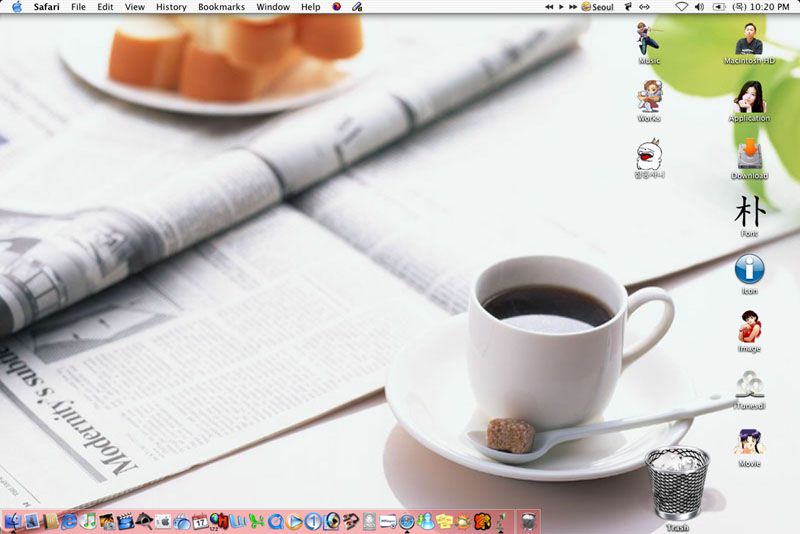Open the Macintosh HD desktop icon

coord(749,40)
